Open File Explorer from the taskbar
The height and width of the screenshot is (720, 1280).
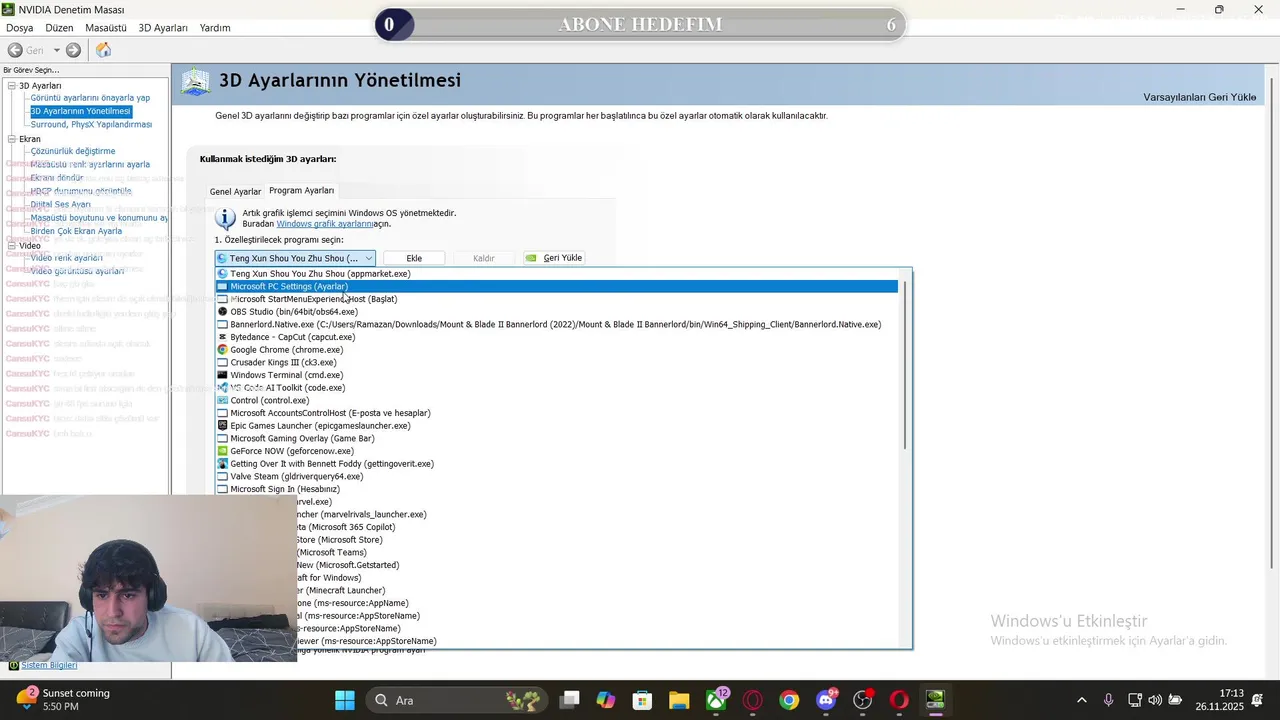(679, 700)
